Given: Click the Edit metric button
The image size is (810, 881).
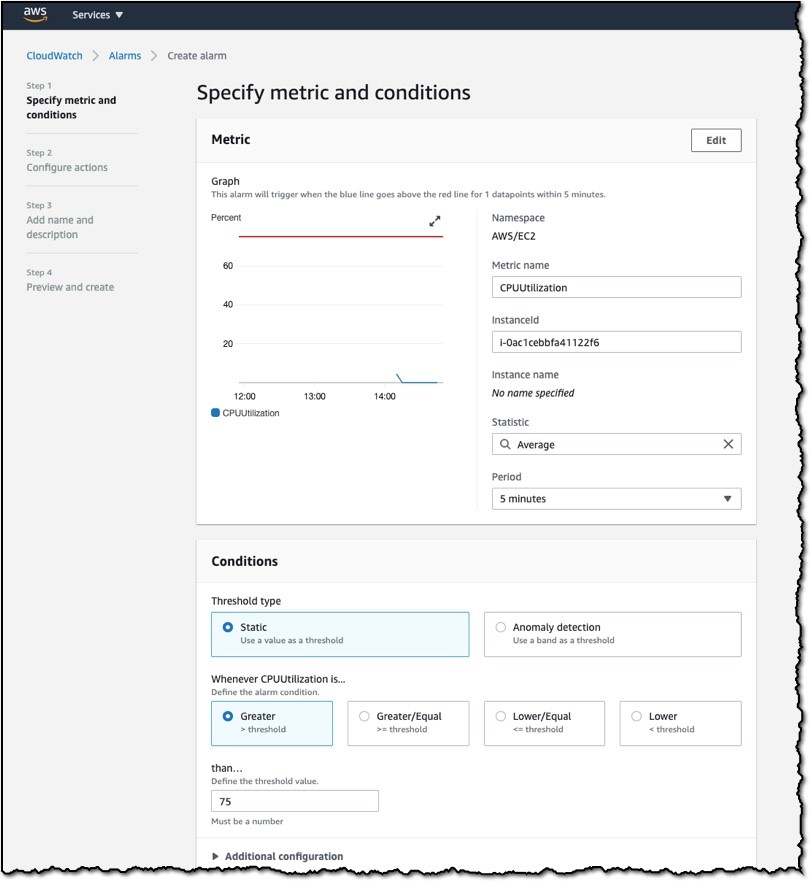Looking at the screenshot, I should pos(716,140).
